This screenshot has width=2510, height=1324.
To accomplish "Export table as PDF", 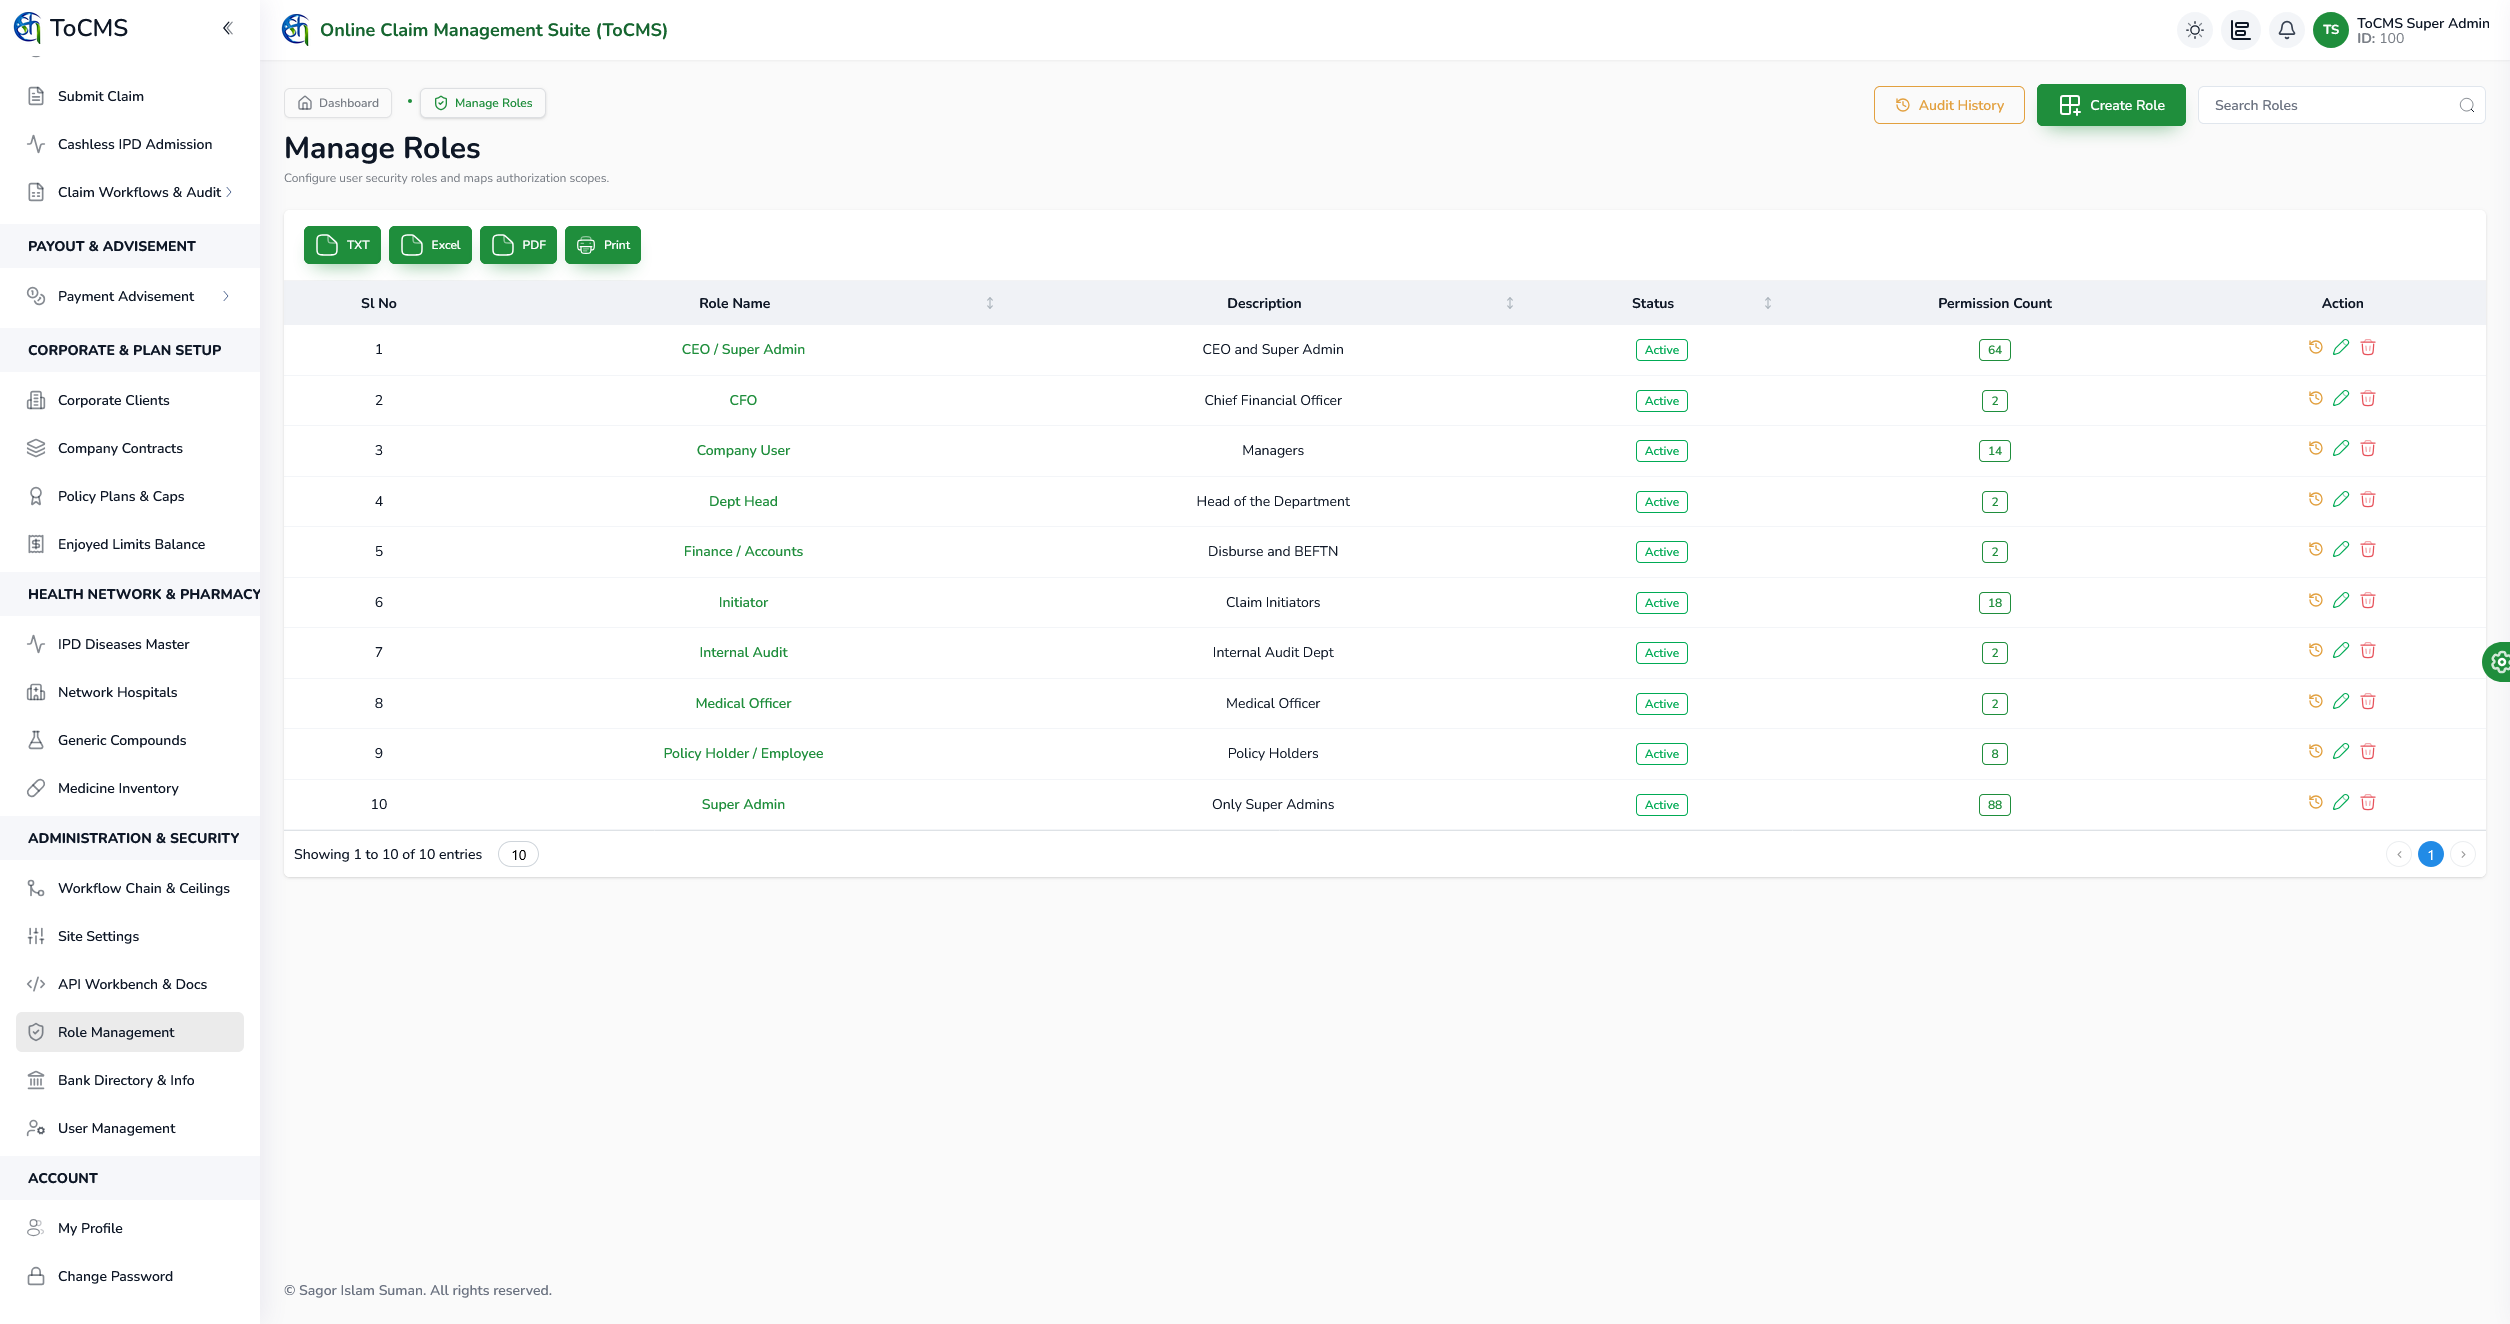I will pos(518,245).
